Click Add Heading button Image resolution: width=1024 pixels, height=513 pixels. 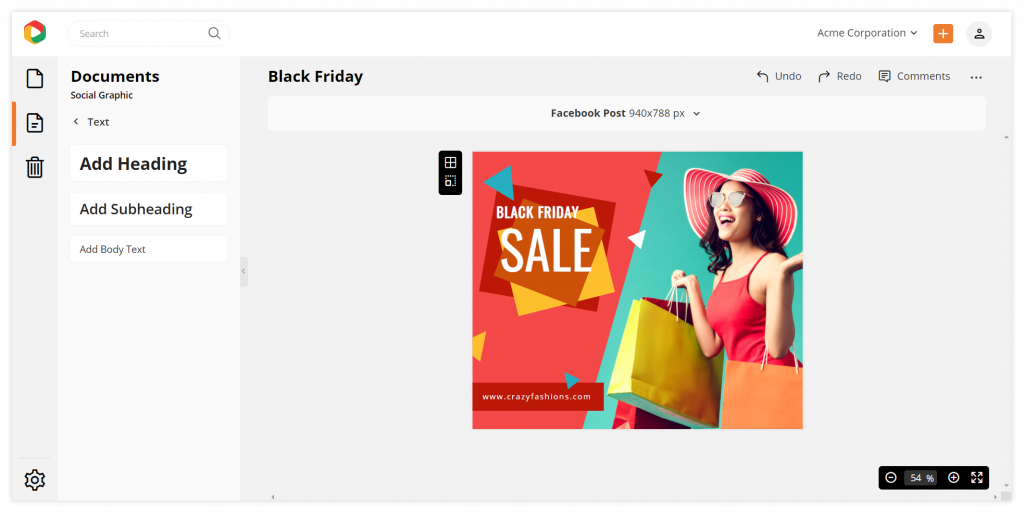pos(148,164)
